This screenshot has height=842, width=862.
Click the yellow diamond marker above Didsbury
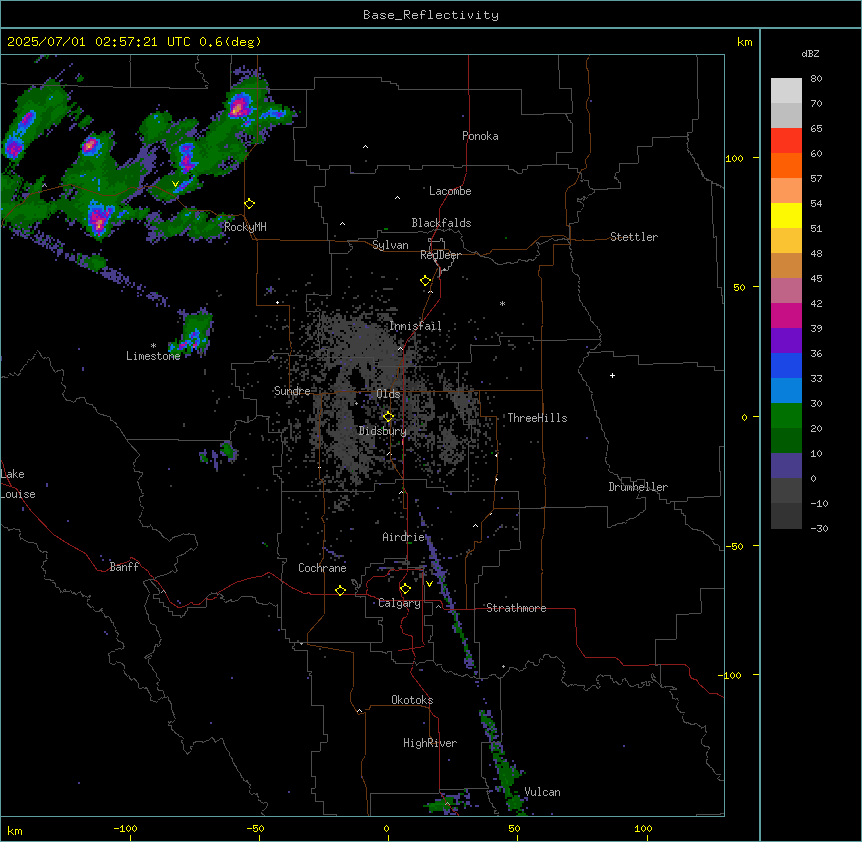click(x=388, y=417)
